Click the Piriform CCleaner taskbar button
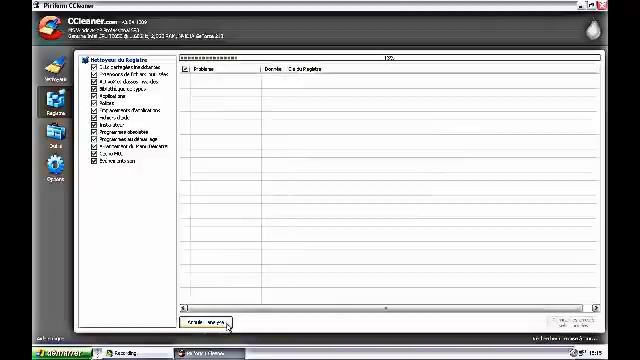The height and width of the screenshot is (360, 640). [210, 353]
